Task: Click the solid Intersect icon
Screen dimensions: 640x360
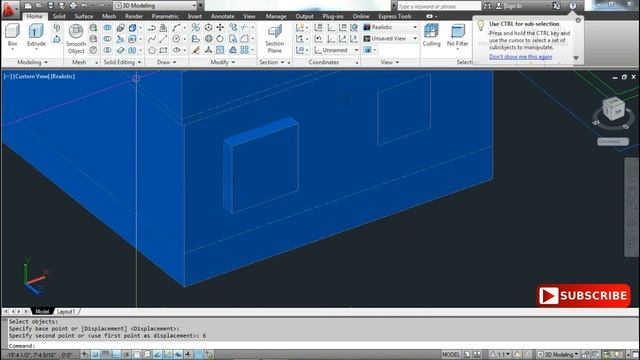Action: click(x=107, y=50)
